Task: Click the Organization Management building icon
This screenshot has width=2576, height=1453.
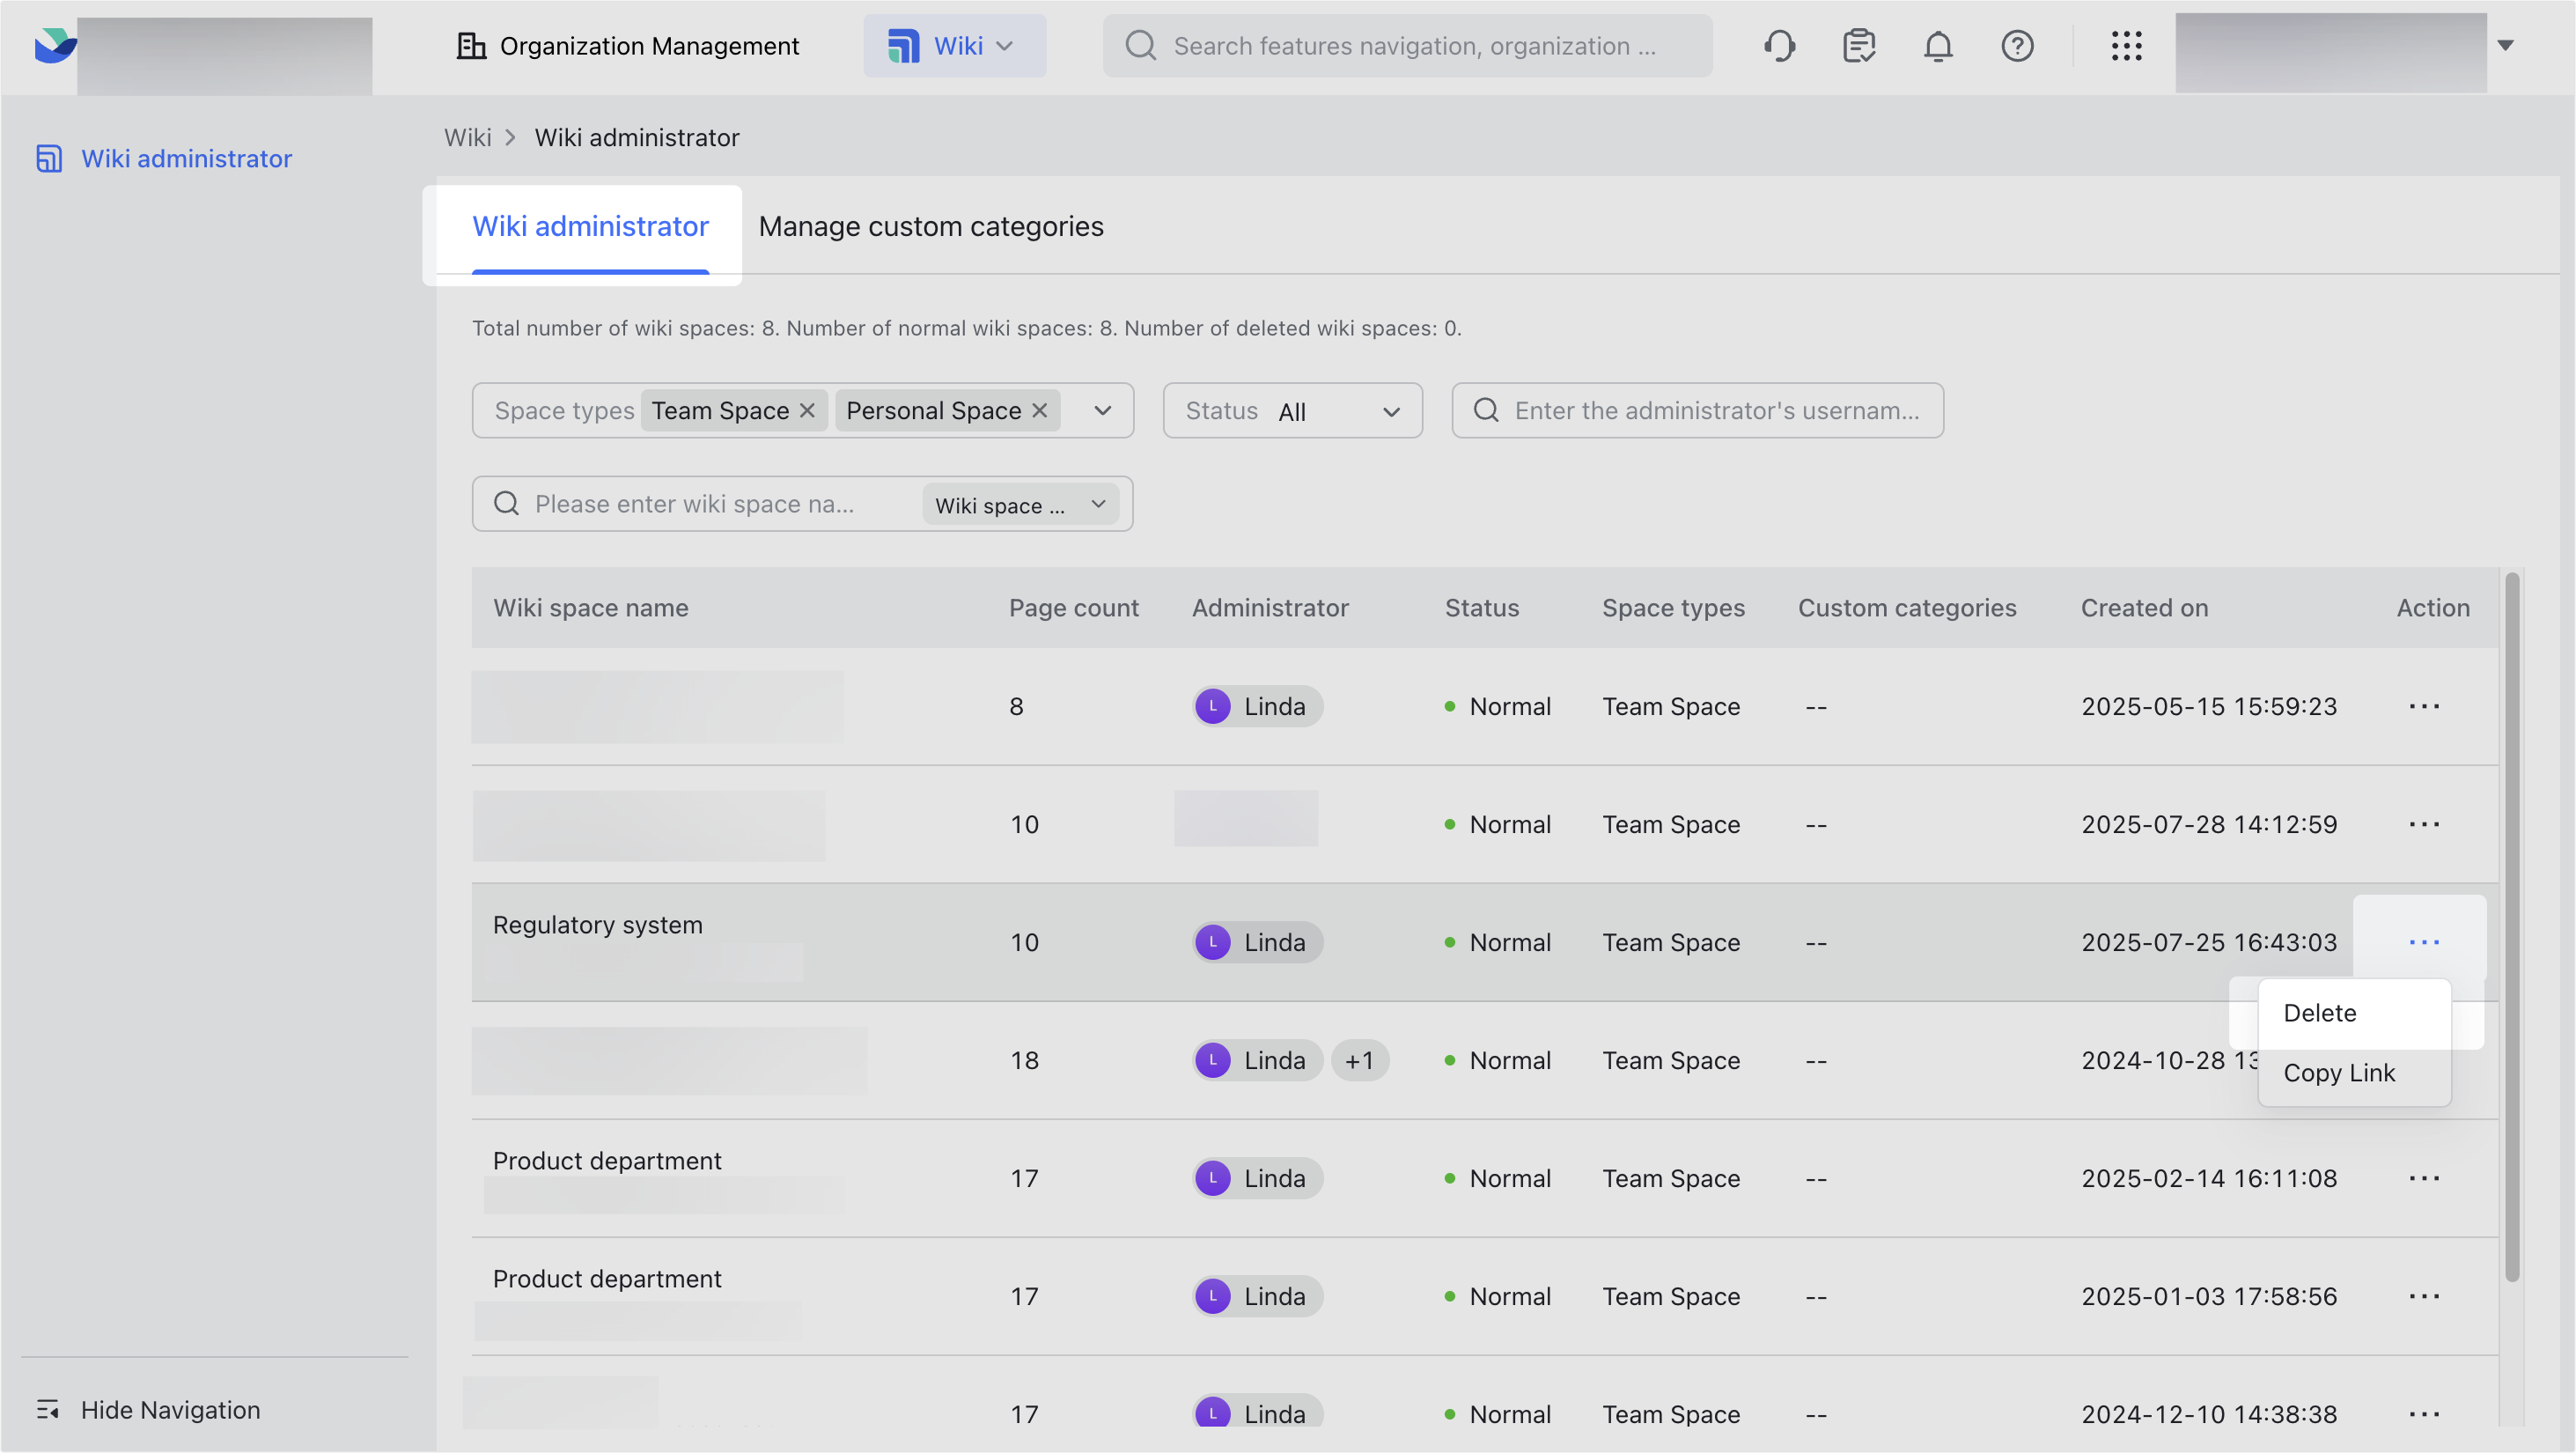Action: pyautogui.click(x=471, y=46)
